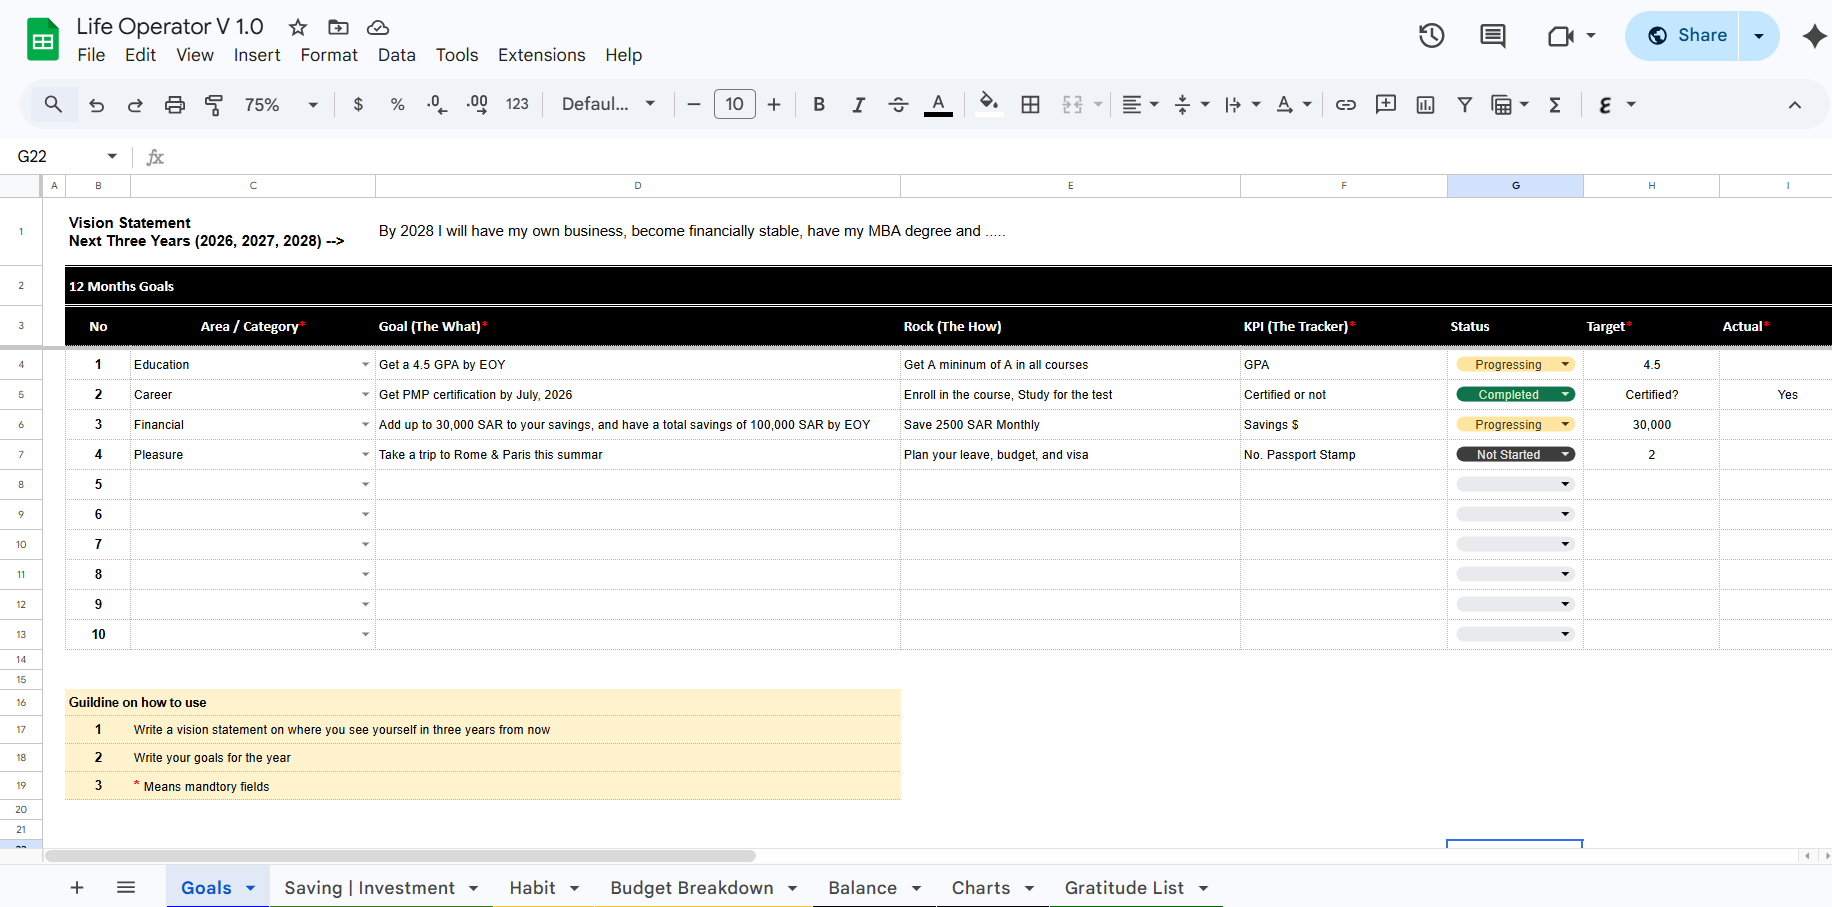Image resolution: width=1832 pixels, height=907 pixels.
Task: Open the Extensions menu
Action: pyautogui.click(x=541, y=55)
